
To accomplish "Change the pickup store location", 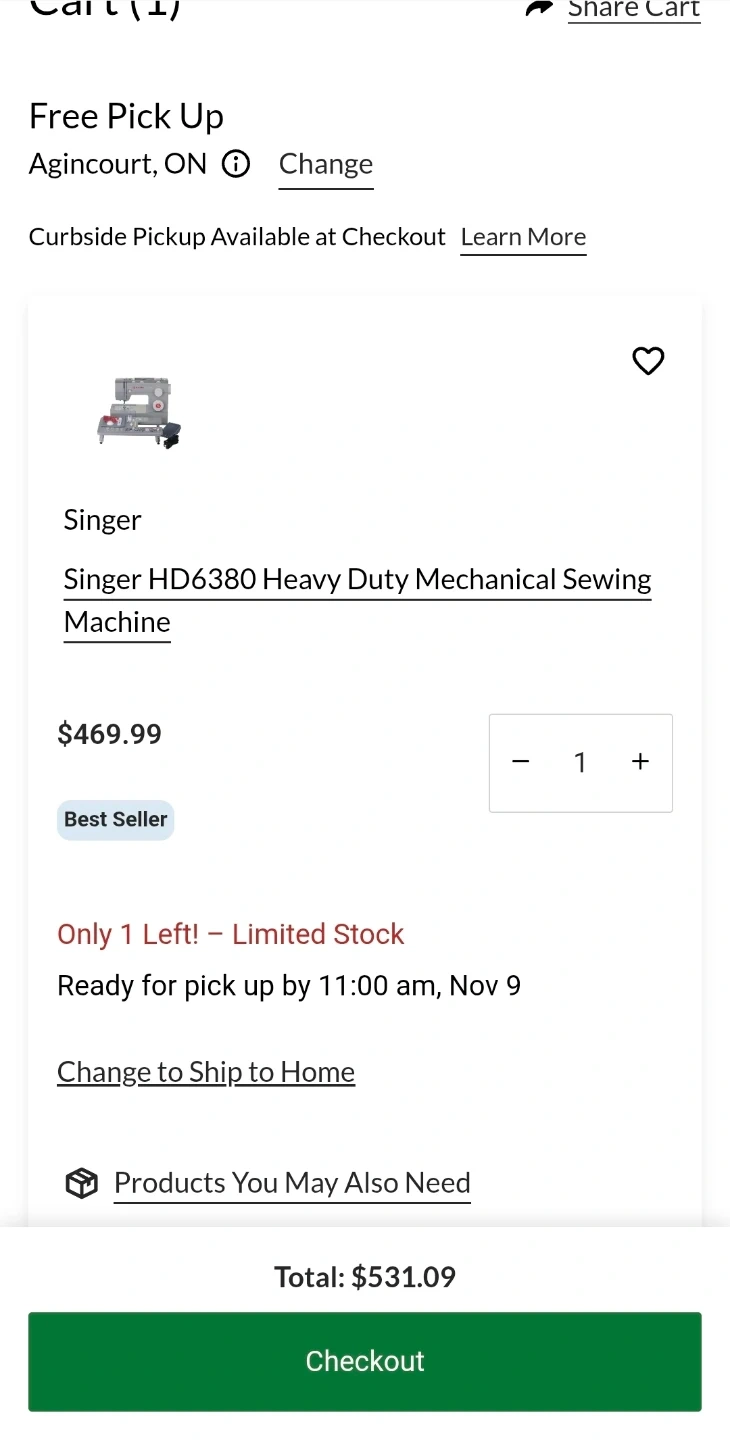I will coord(326,164).
